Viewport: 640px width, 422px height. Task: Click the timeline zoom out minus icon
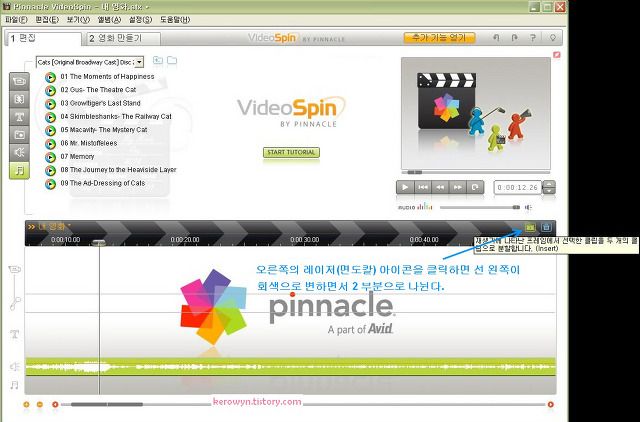(x=40, y=404)
